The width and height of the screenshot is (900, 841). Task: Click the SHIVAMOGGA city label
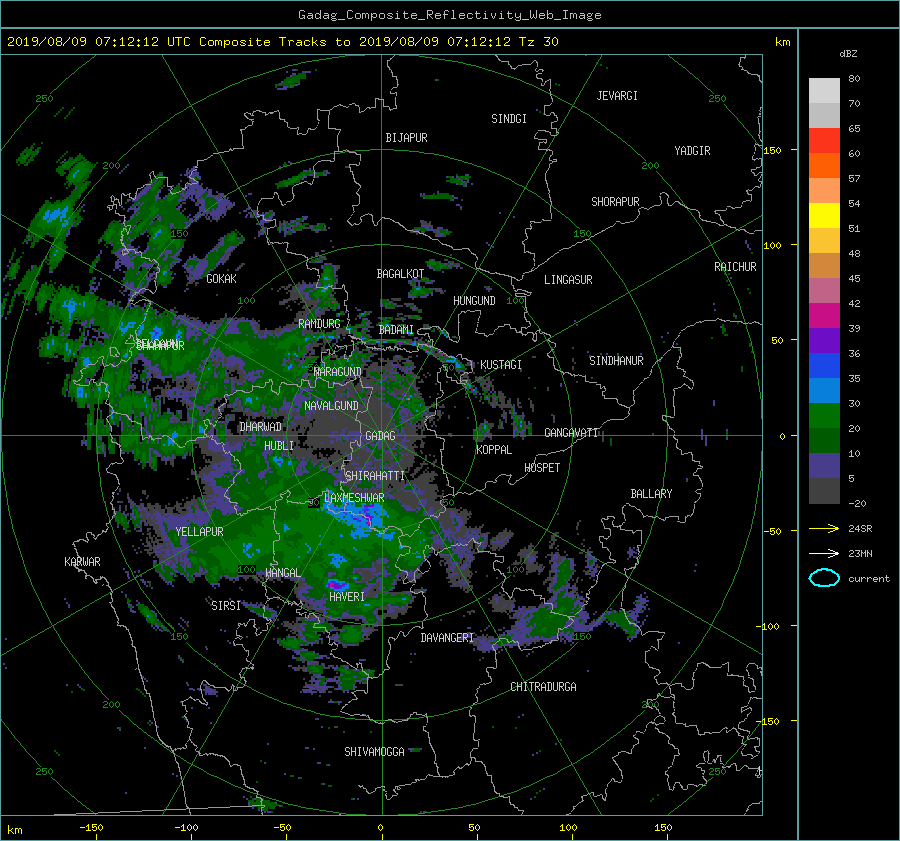(x=374, y=752)
